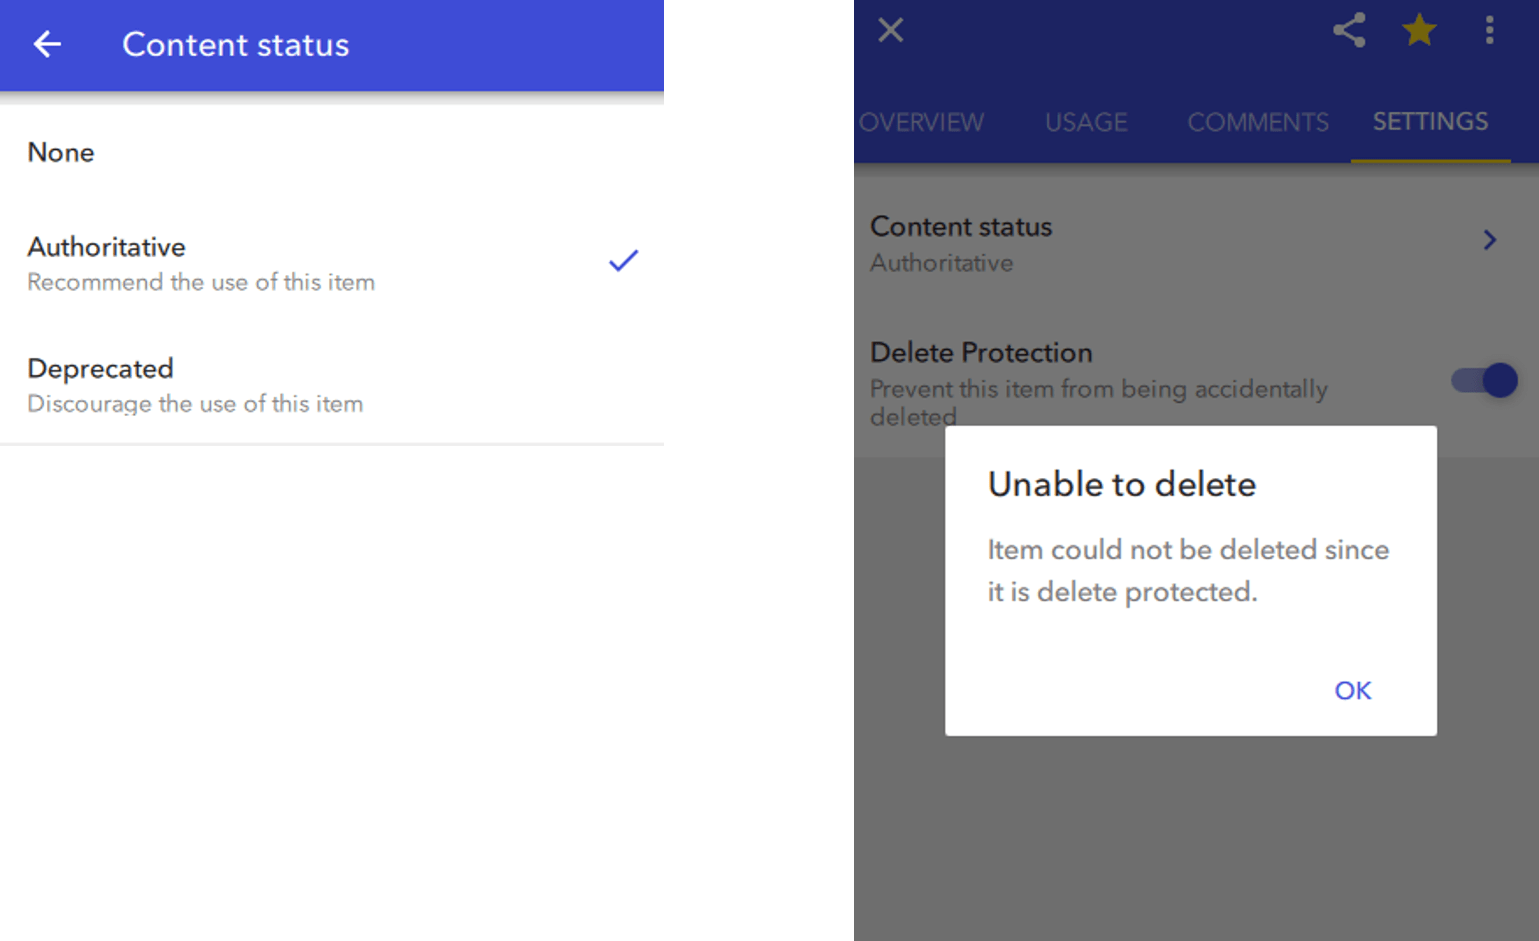Switch to the Overview tab
The width and height of the screenshot is (1539, 941).
coord(921,122)
